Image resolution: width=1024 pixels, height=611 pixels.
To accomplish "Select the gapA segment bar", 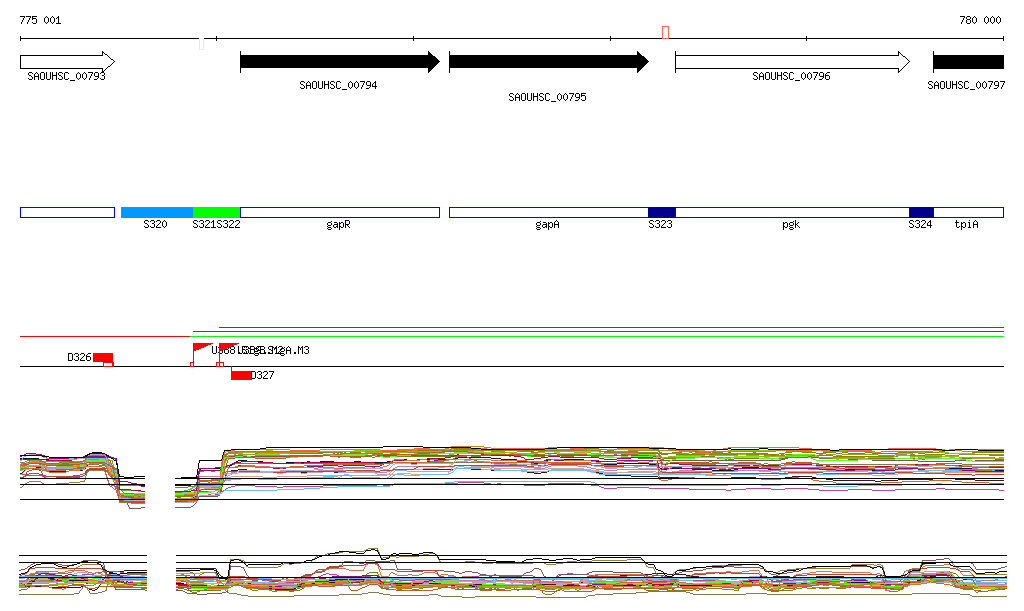I will point(547,212).
